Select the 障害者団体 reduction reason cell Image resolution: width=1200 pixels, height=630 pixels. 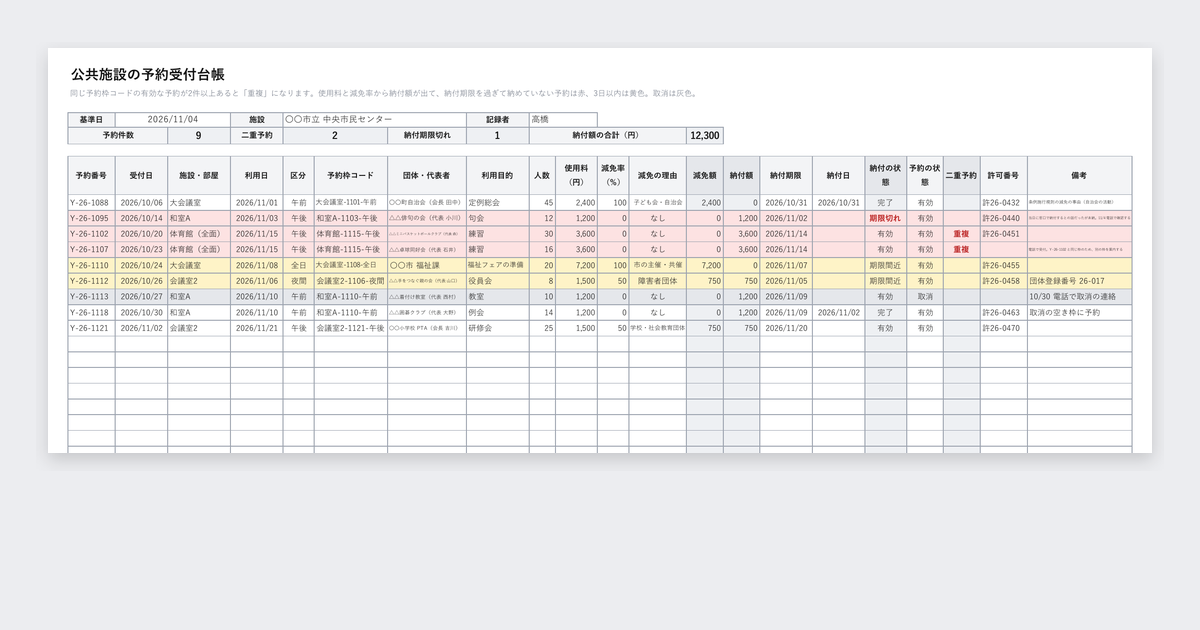[x=657, y=281]
